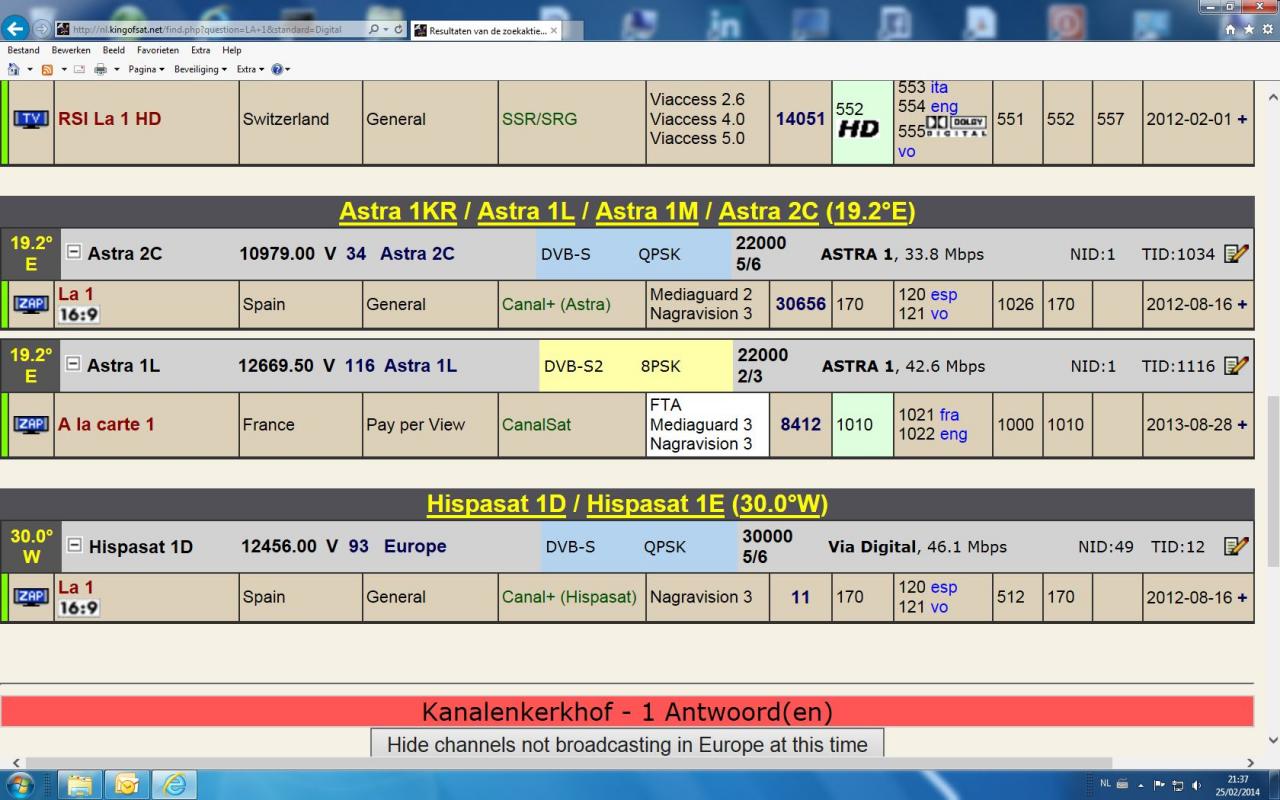Open the Bewerken menu
Viewport: 1280px width, 800px height.
[71, 50]
